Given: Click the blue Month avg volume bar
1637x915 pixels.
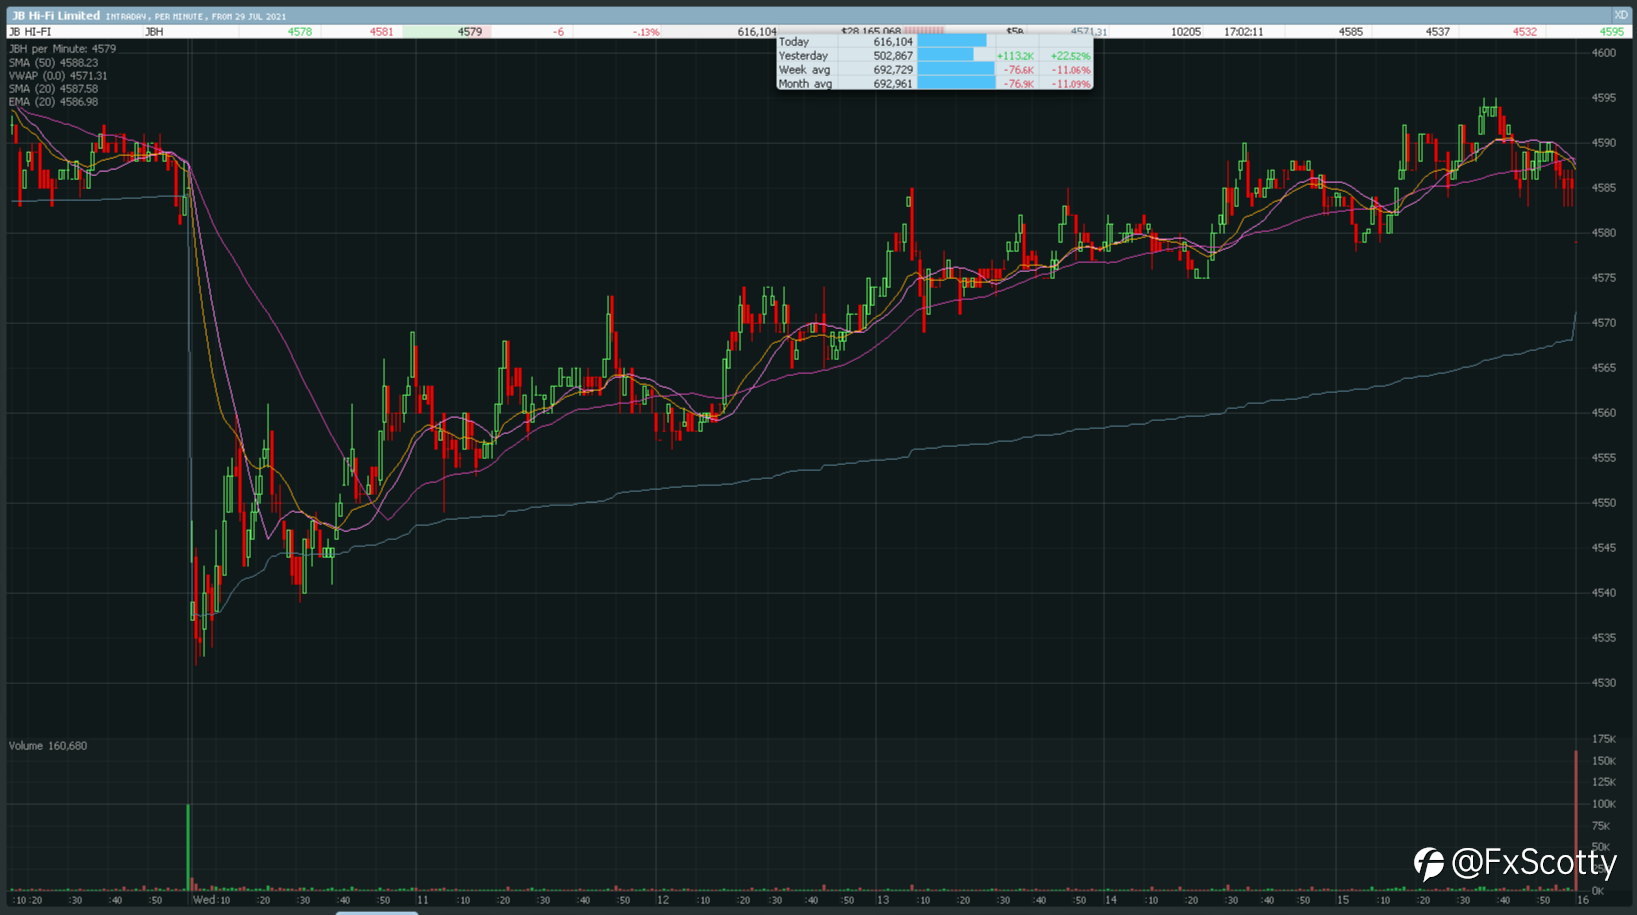Looking at the screenshot, I should coord(956,84).
